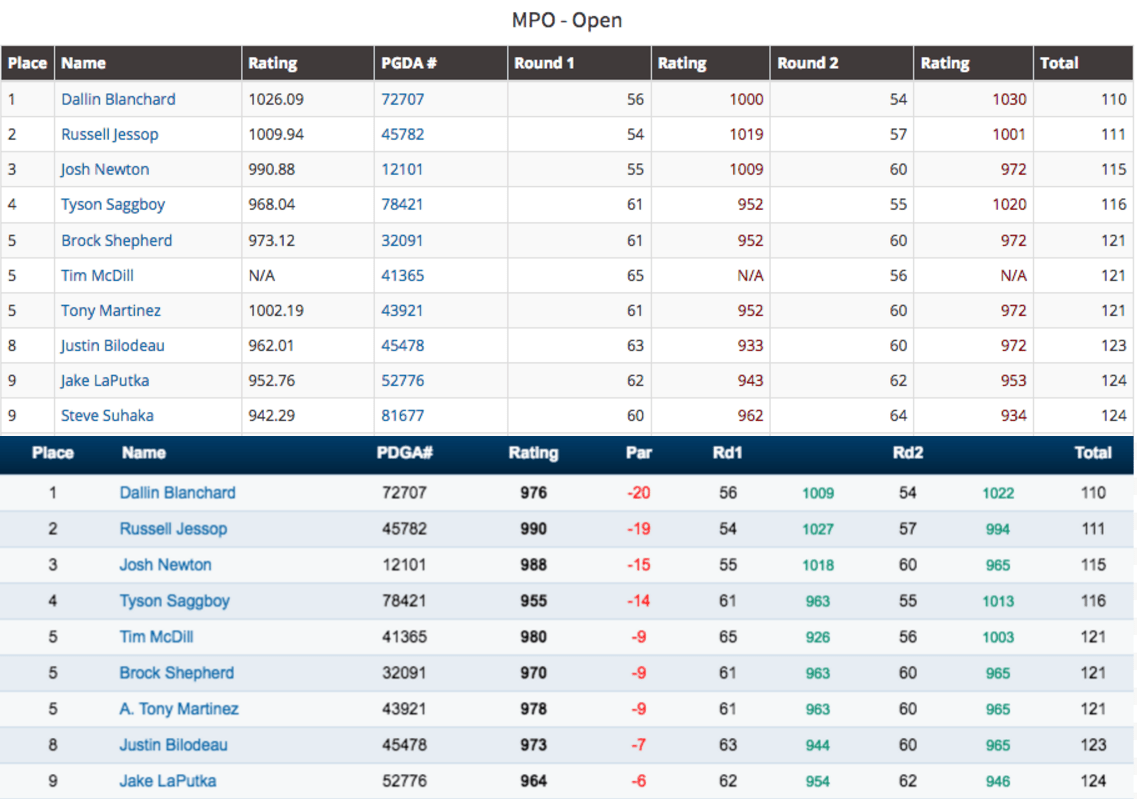Click the Round 1 column header
The image size is (1137, 799).
click(x=544, y=63)
